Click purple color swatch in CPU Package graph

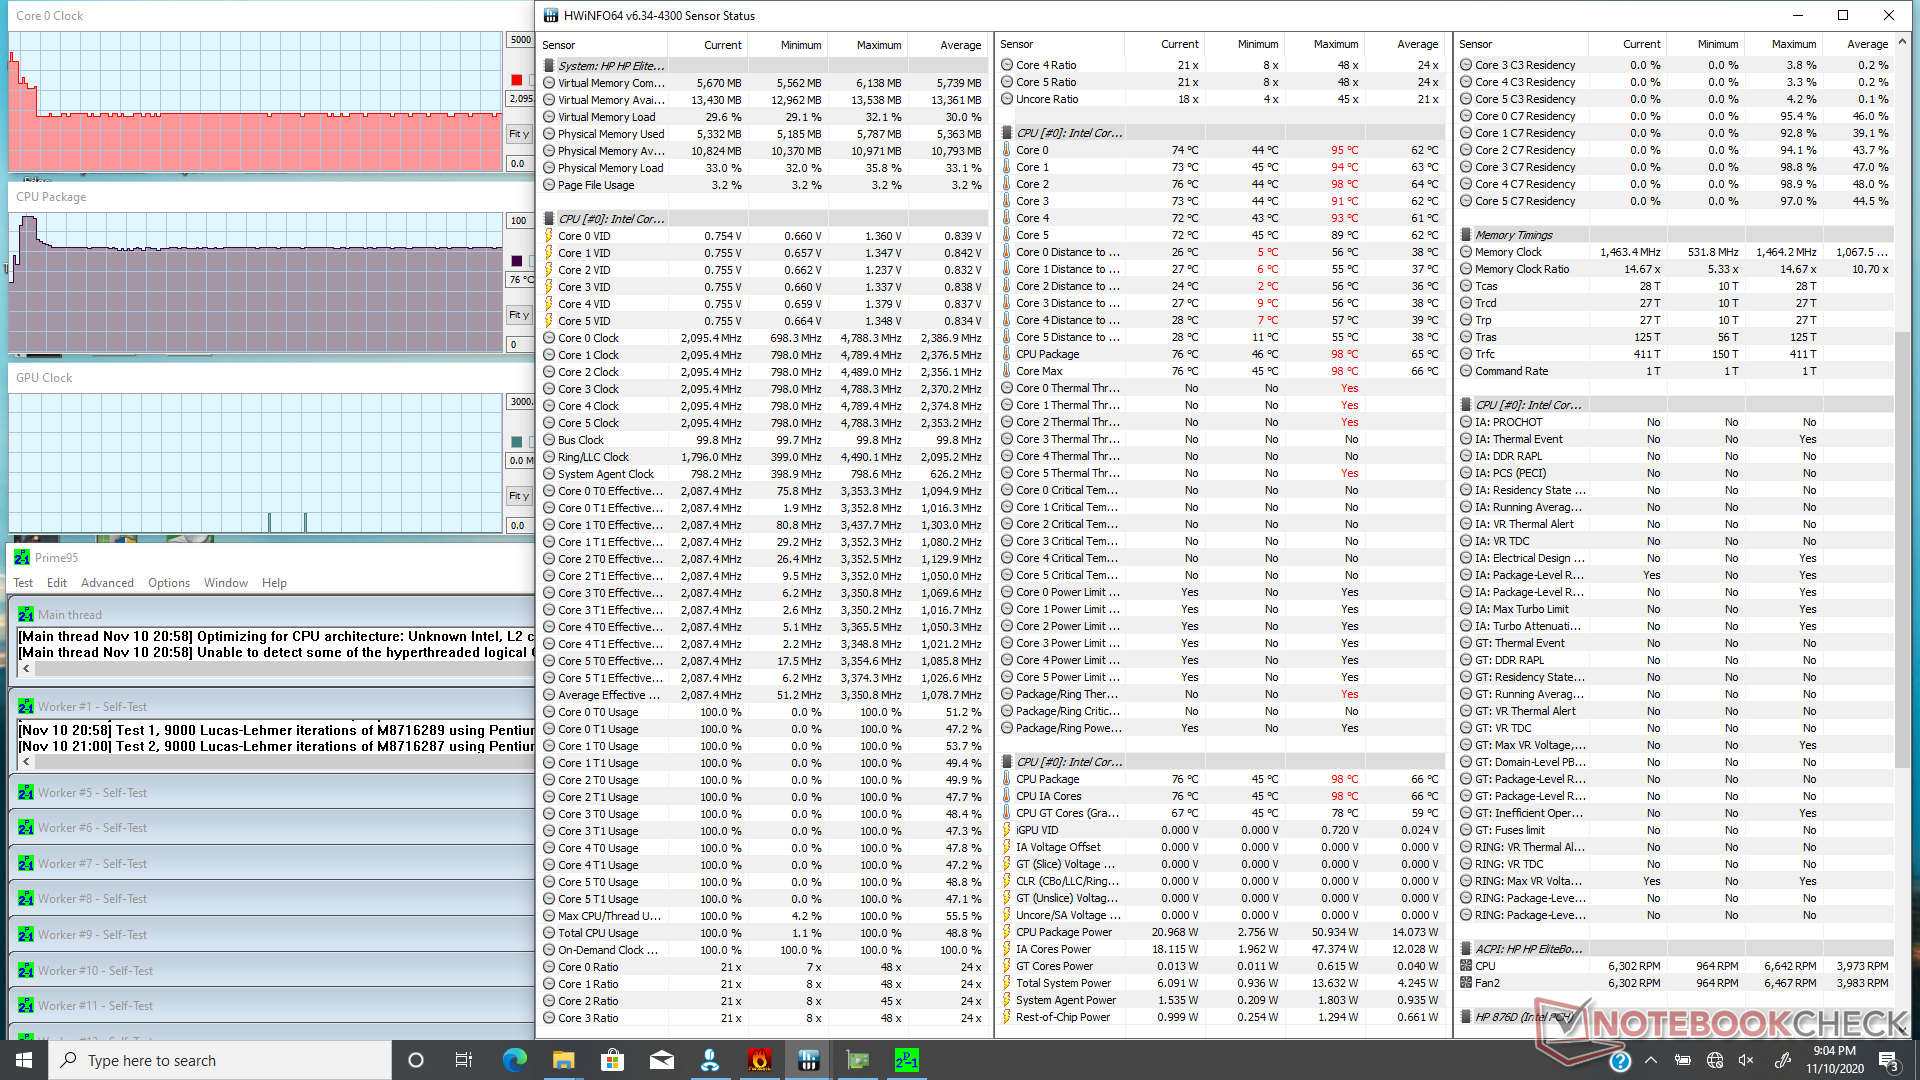click(516, 261)
